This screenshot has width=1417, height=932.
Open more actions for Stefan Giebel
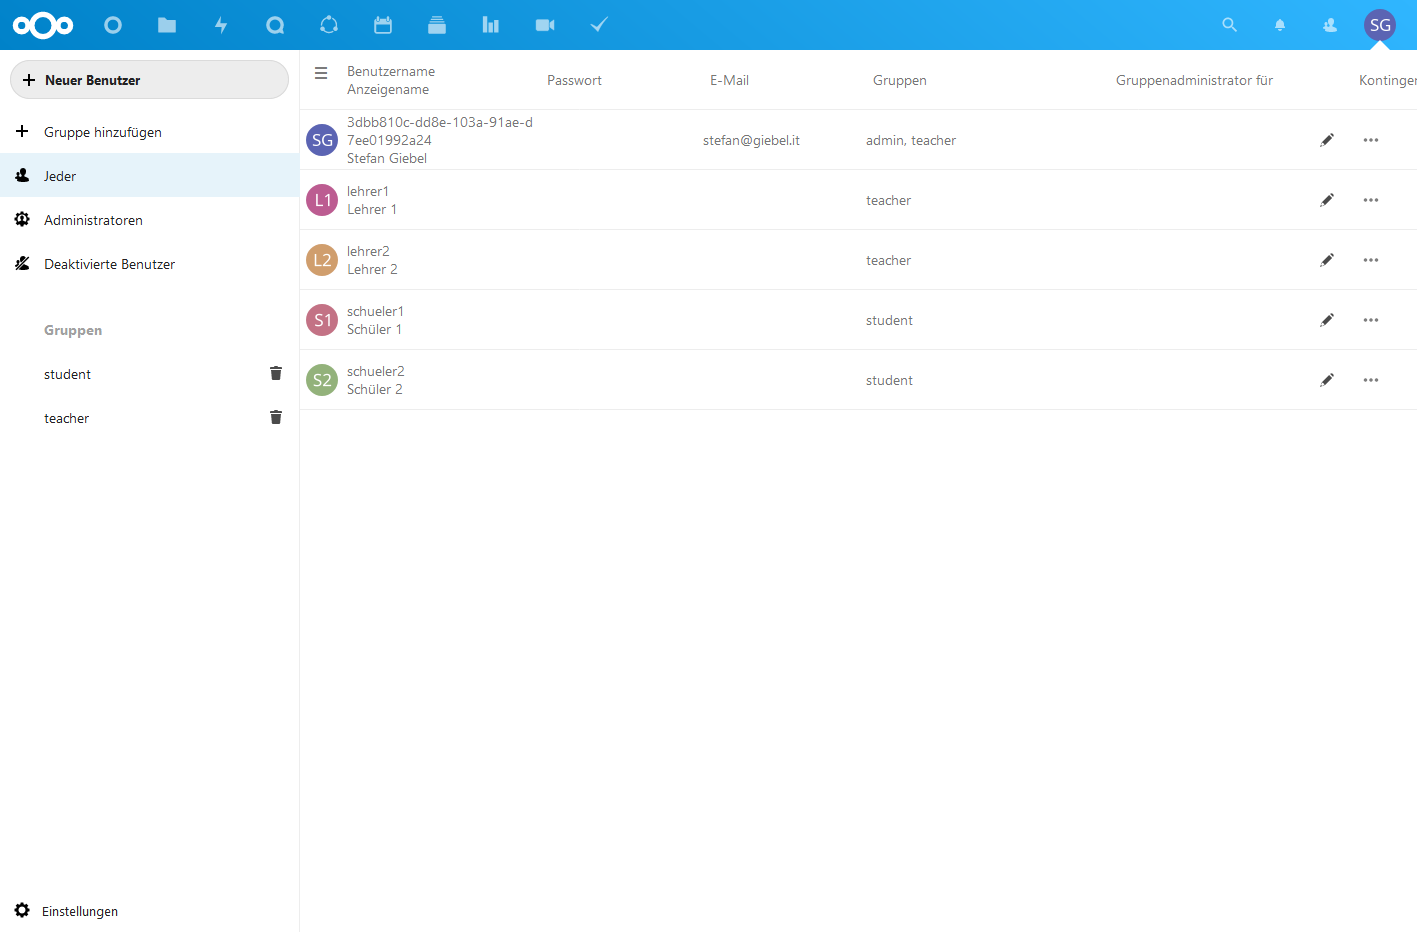click(1371, 140)
